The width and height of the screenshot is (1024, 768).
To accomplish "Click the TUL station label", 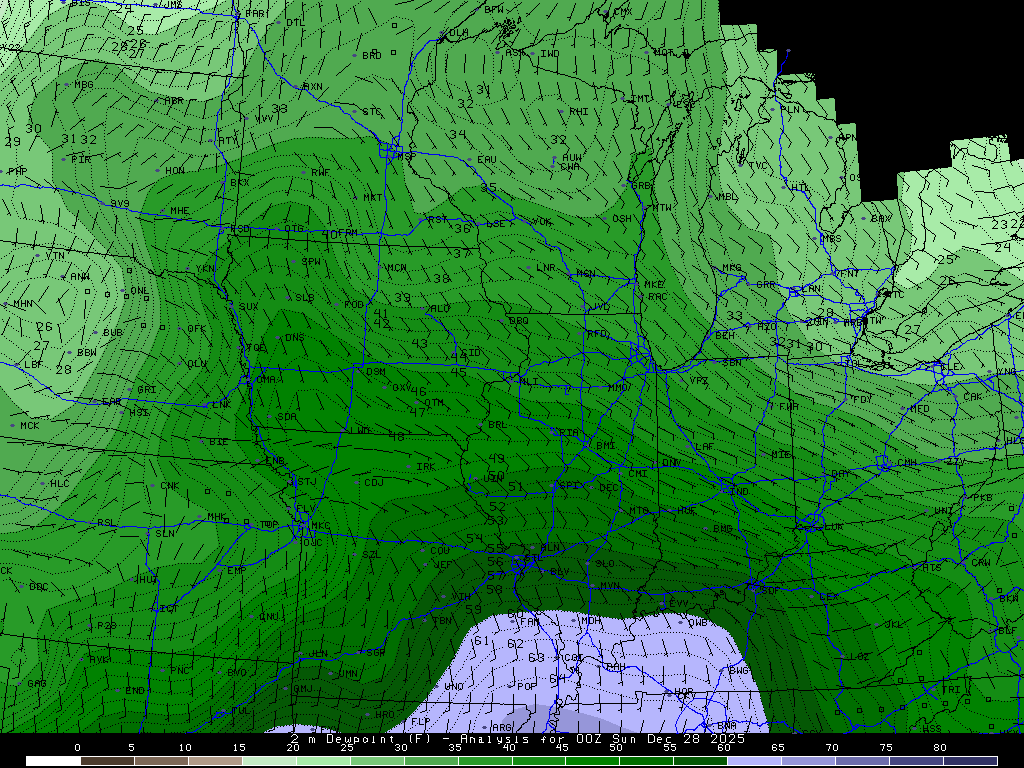I will pyautogui.click(x=240, y=711).
